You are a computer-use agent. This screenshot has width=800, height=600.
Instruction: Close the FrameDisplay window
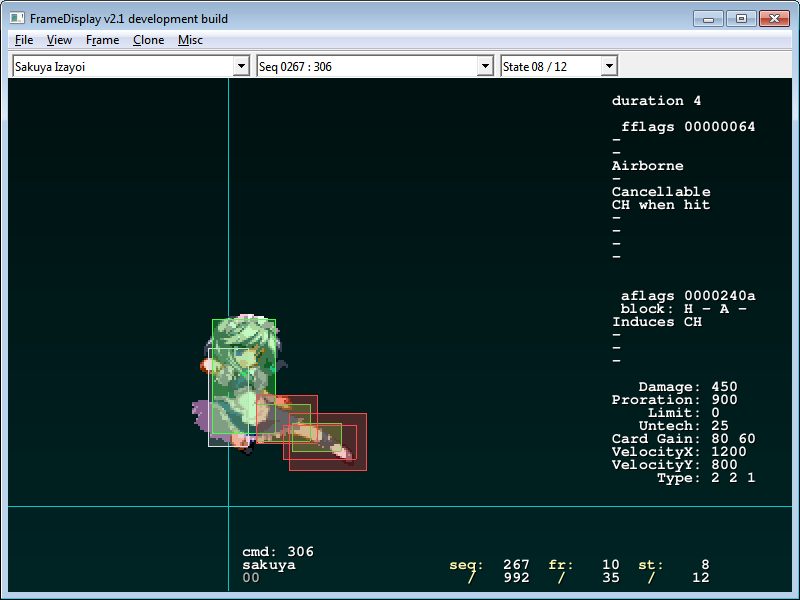click(775, 18)
